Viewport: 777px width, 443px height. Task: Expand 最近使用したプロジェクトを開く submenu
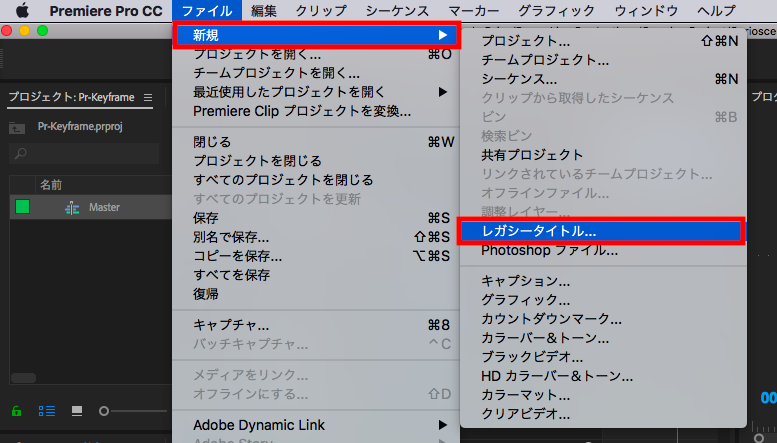tap(316, 92)
